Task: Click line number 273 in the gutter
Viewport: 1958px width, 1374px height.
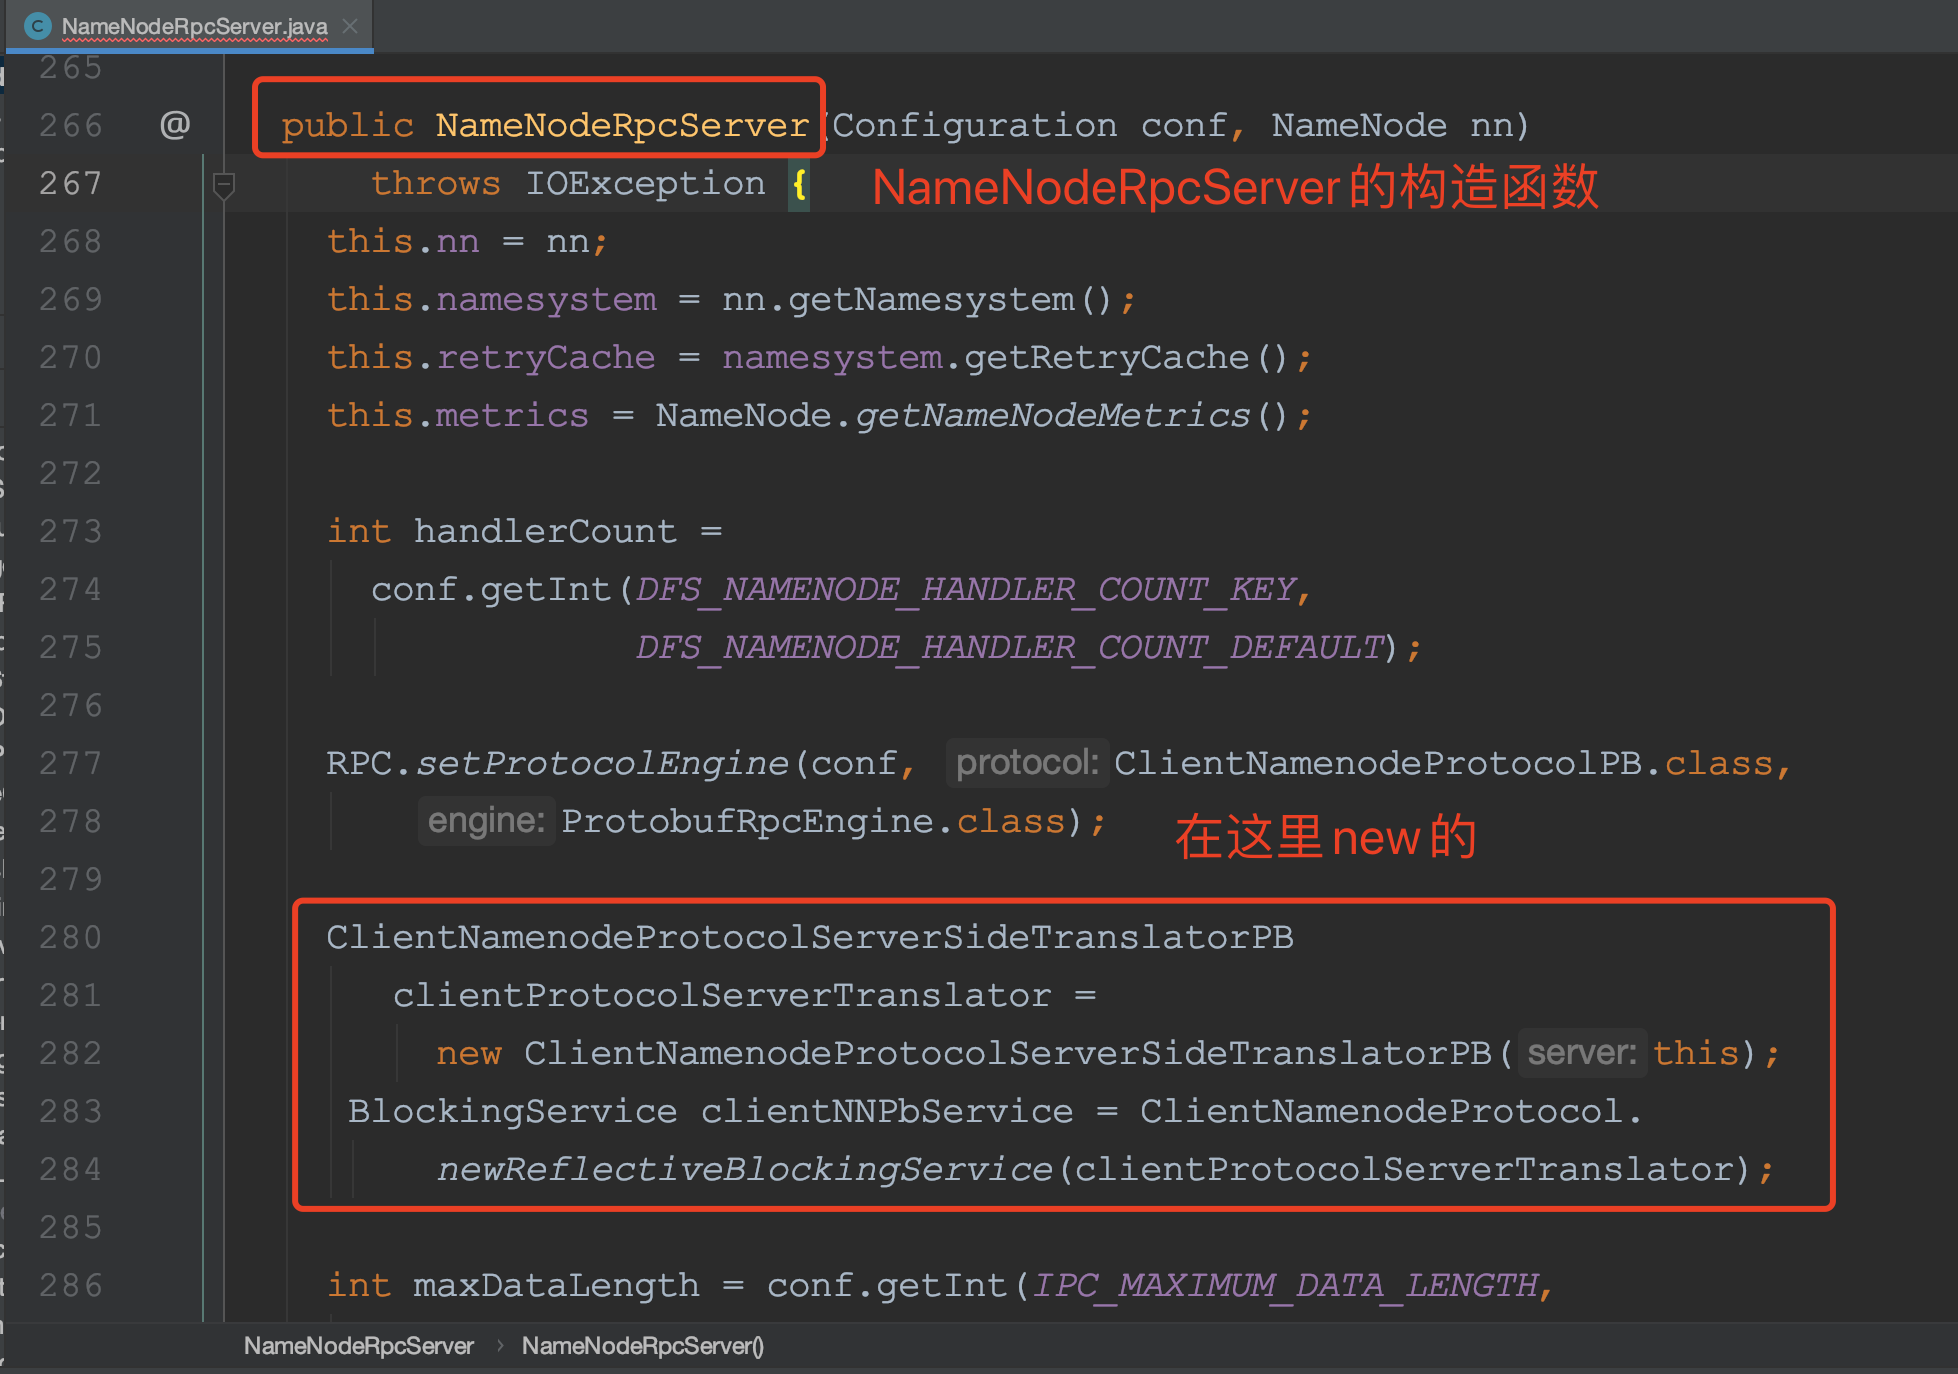Action: (x=70, y=530)
